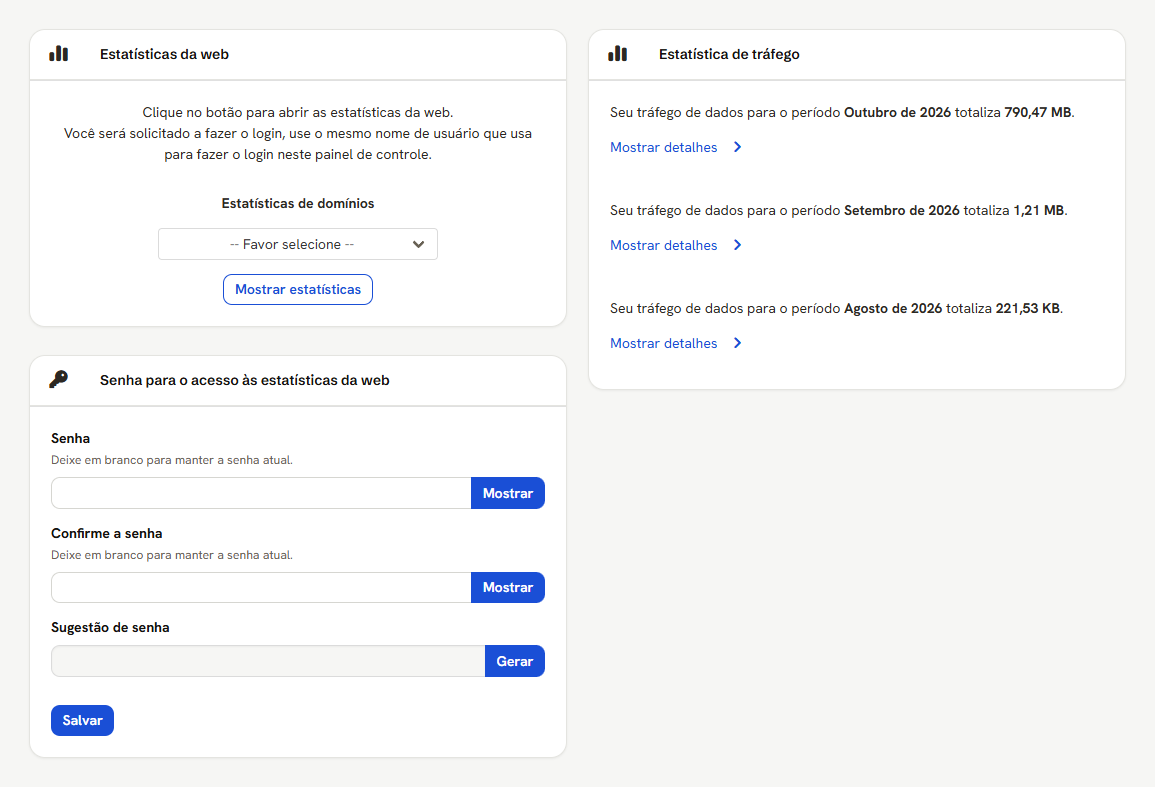Save the password with Salvar button

[82, 720]
